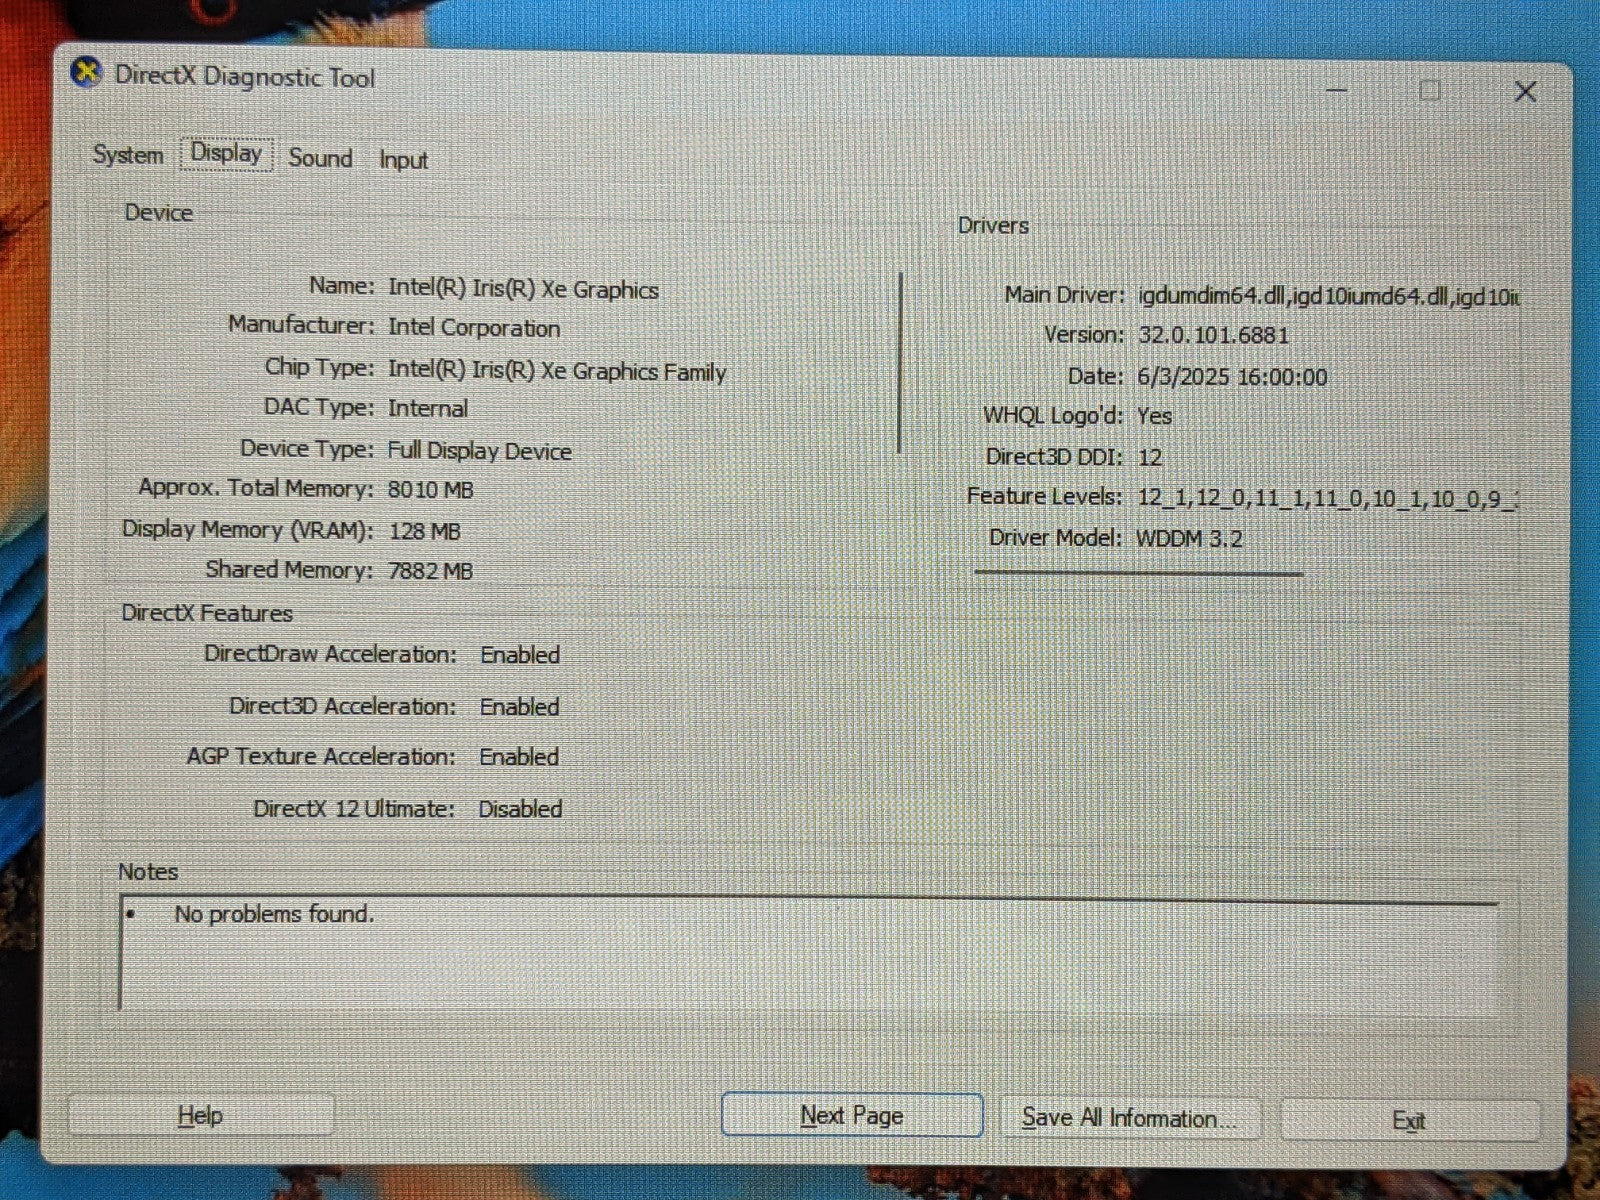This screenshot has width=1600, height=1200.
Task: Maximize the DirectX Diagnostic Tool window
Action: [x=1430, y=91]
